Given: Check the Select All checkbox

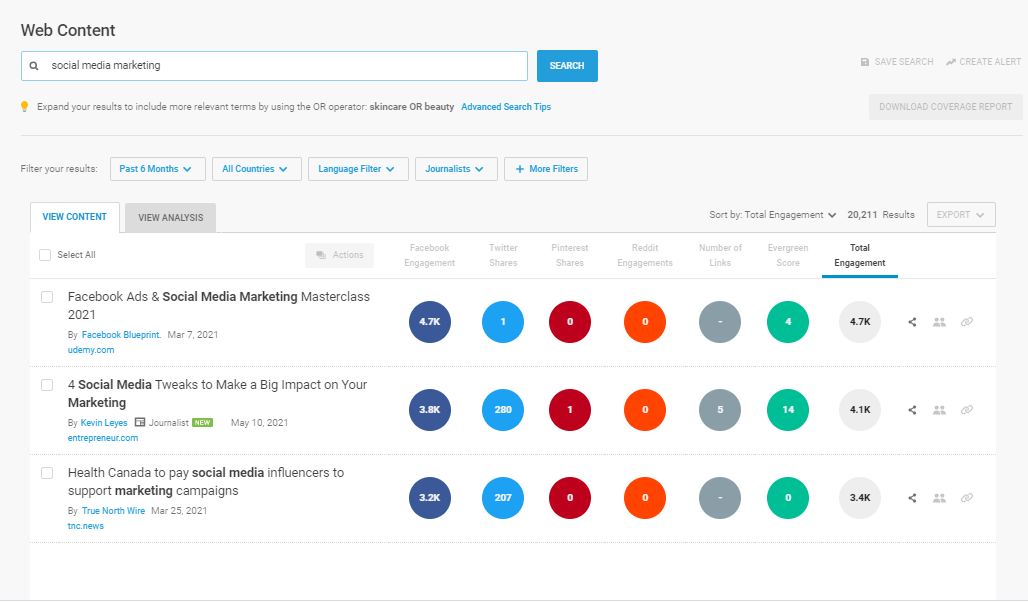Looking at the screenshot, I should [x=45, y=255].
